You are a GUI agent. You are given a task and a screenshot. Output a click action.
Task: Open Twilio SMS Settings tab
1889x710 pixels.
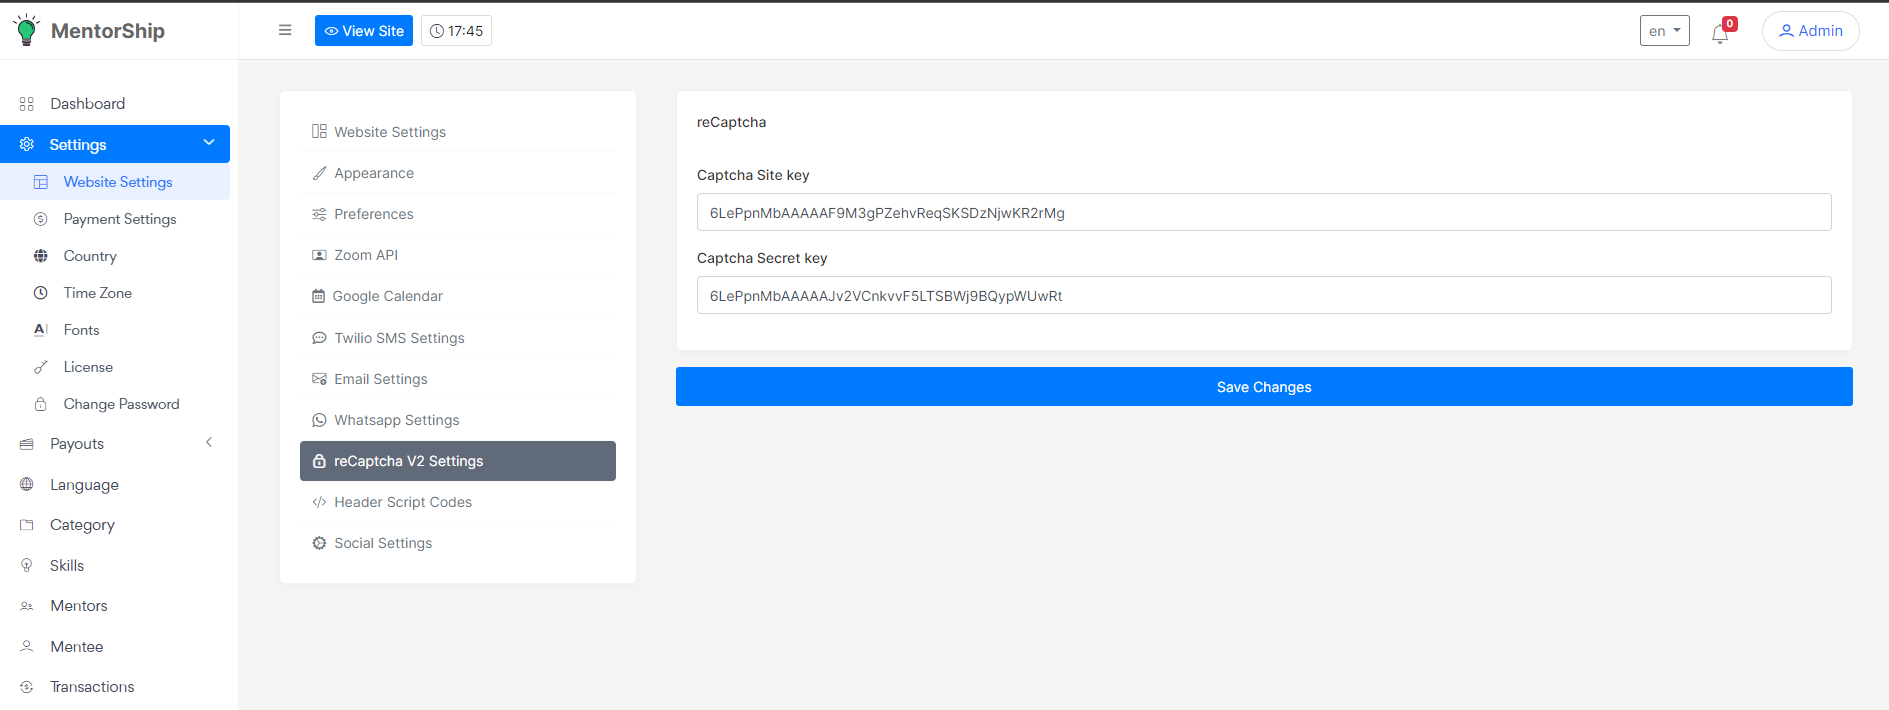pos(399,338)
